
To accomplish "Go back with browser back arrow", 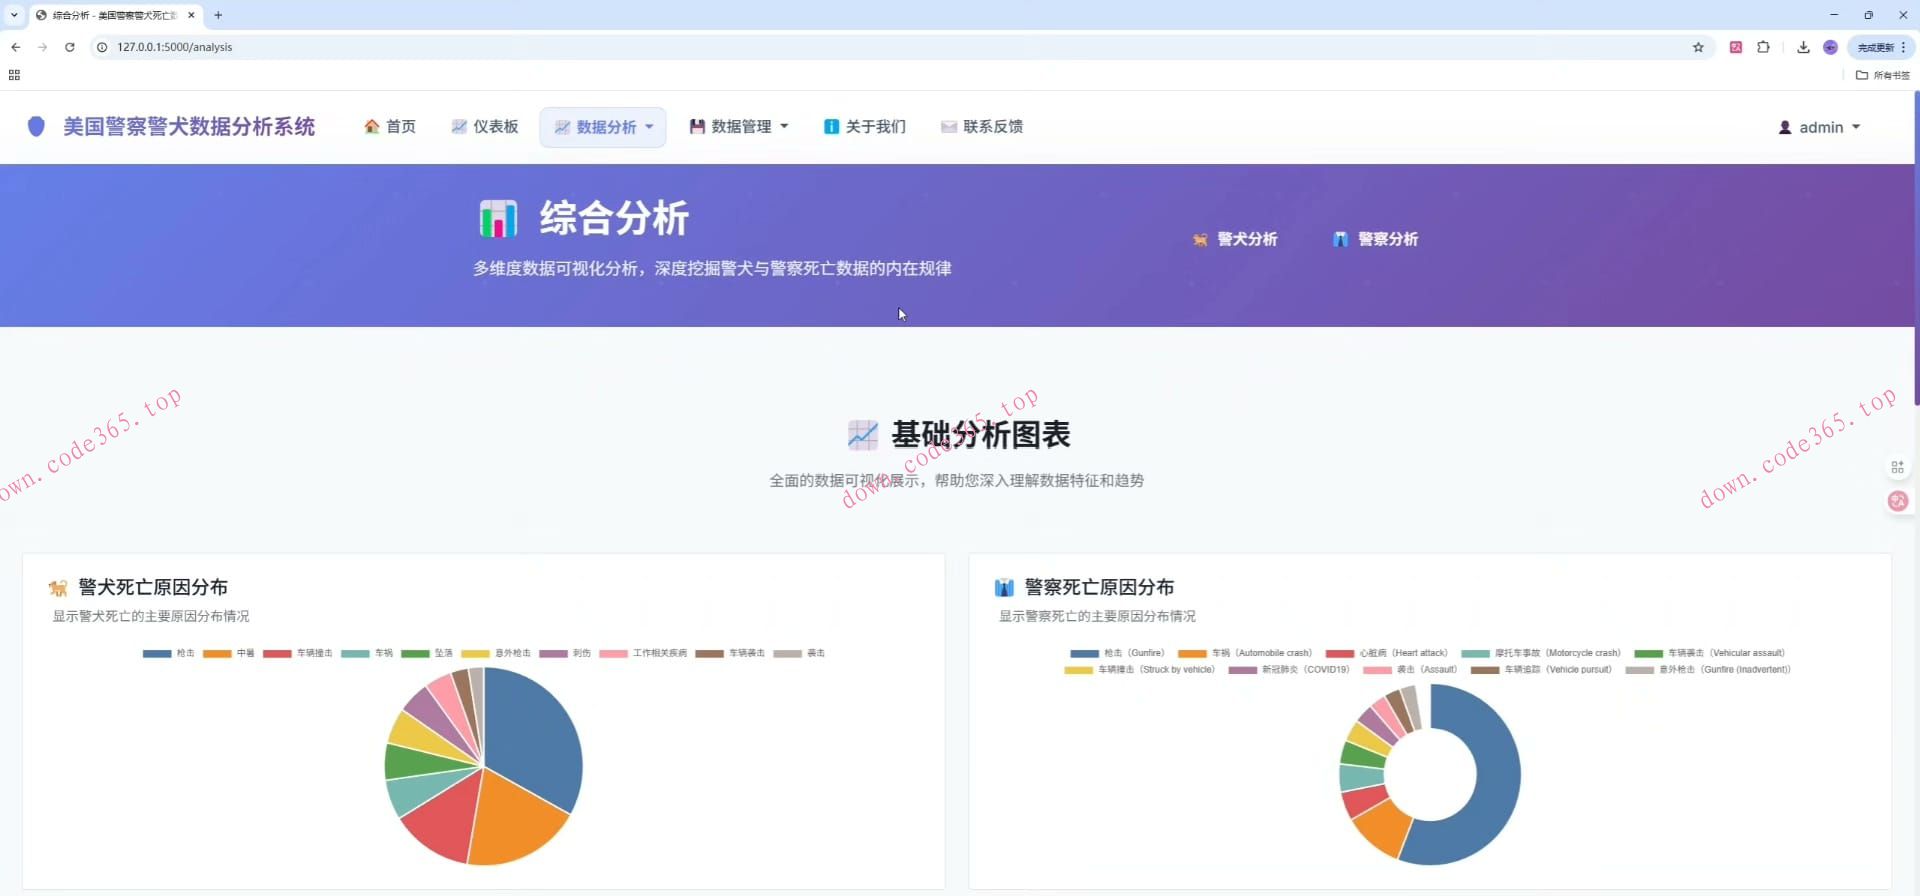I will pyautogui.click(x=16, y=47).
